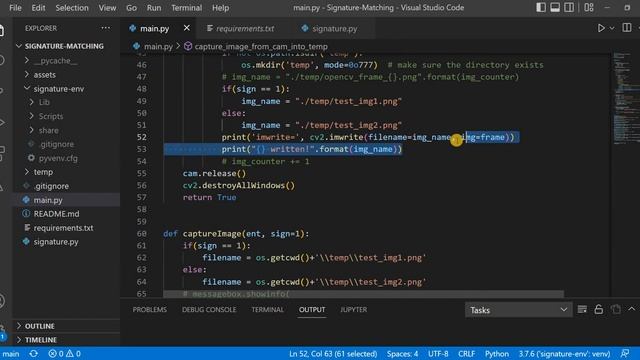
Task: Change encoding UTF-8 in status bar
Action: click(x=438, y=354)
